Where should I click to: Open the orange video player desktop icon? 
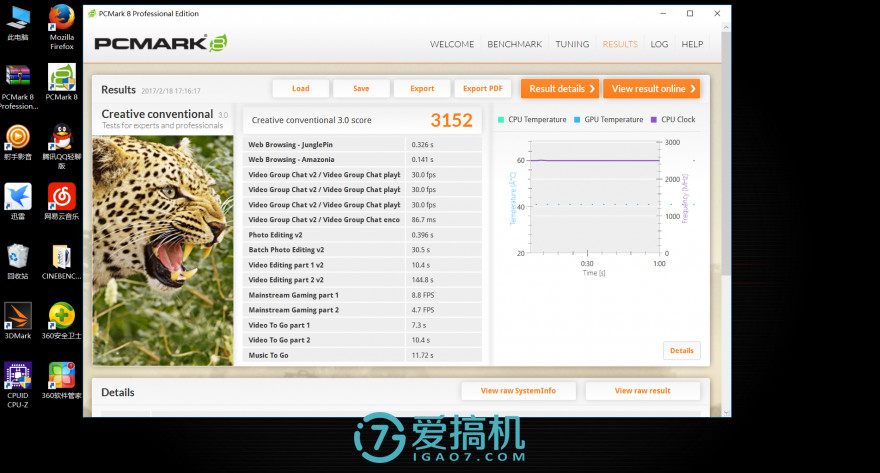18,142
